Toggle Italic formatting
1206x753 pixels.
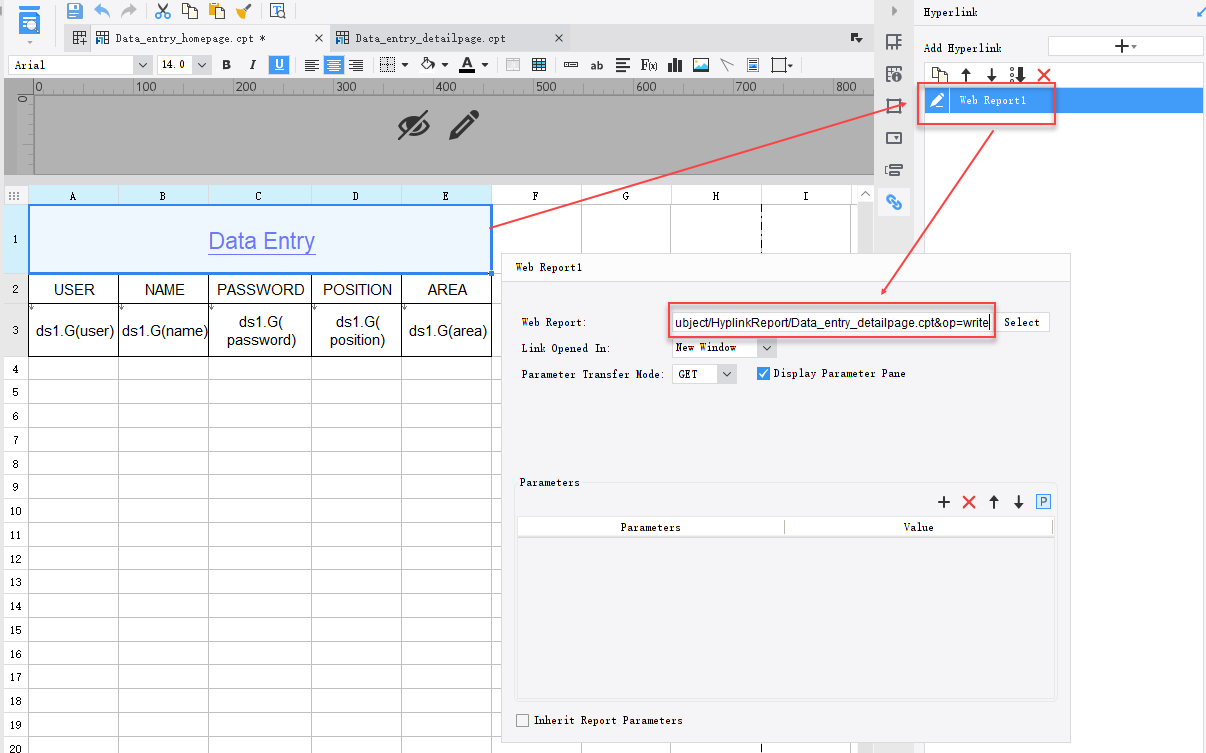[252, 65]
